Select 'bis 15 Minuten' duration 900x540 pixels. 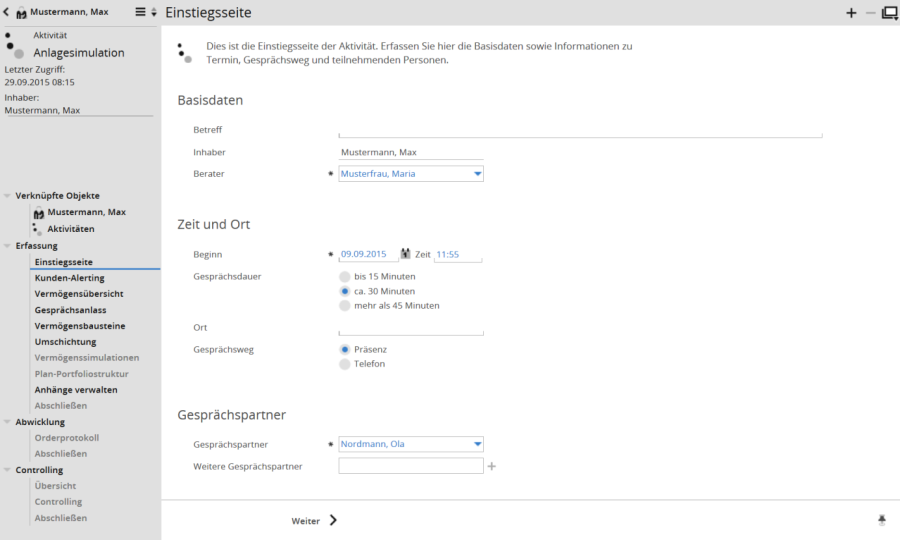(x=345, y=276)
